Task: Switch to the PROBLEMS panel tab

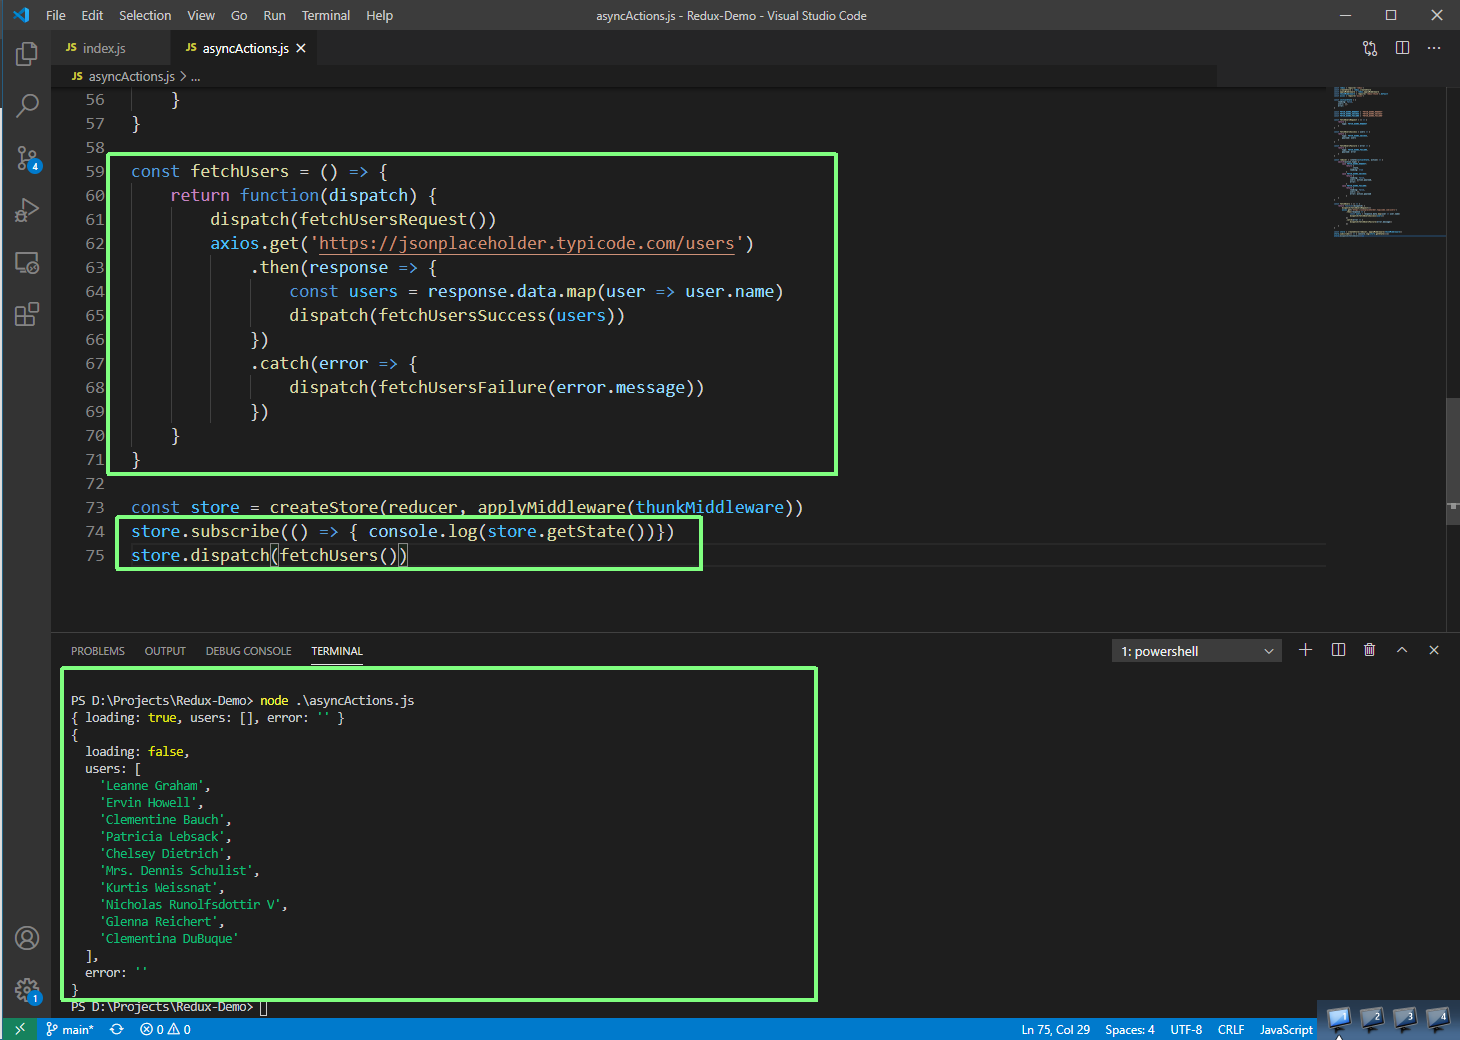Action: click(98, 651)
